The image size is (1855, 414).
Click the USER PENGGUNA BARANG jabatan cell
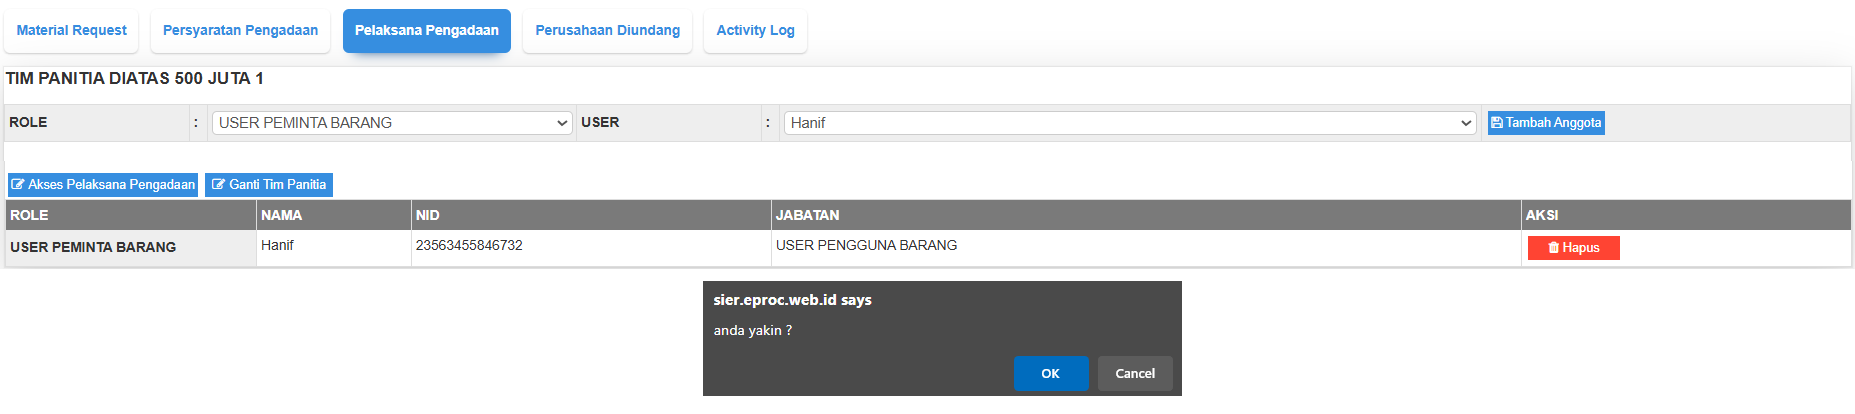pyautogui.click(x=866, y=246)
